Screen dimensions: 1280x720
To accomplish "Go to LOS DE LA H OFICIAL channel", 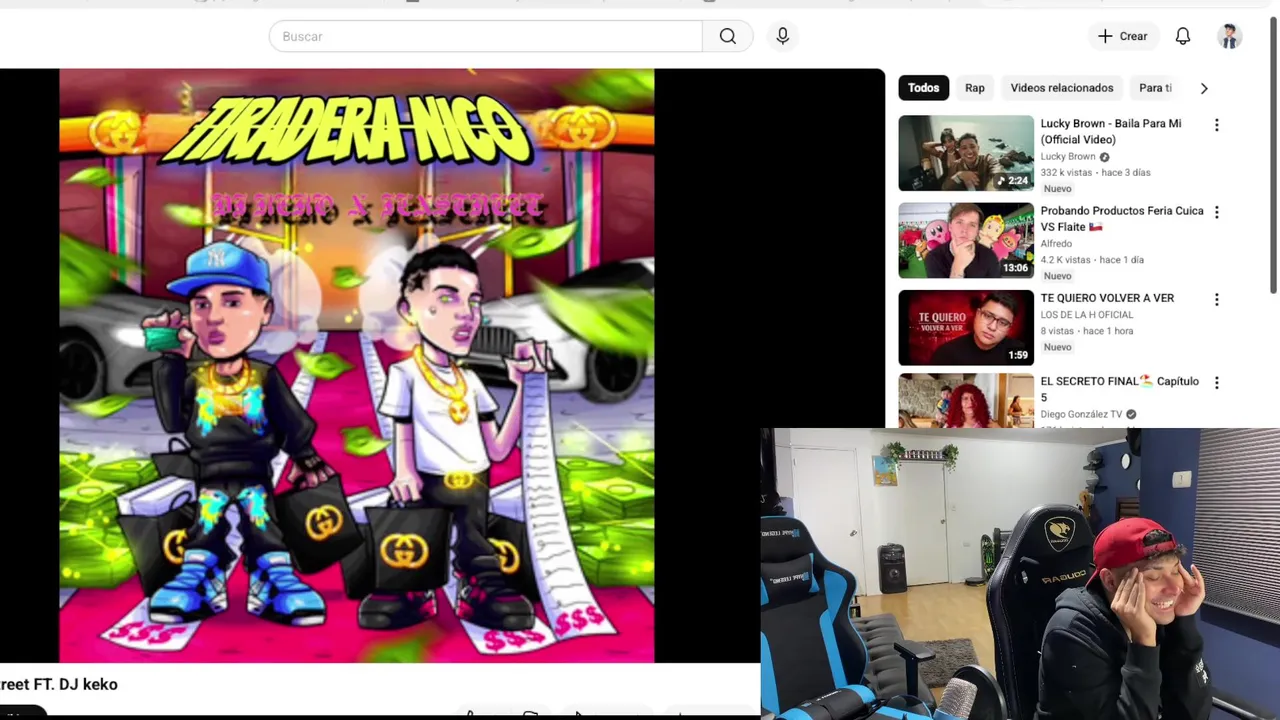I will [x=1087, y=314].
